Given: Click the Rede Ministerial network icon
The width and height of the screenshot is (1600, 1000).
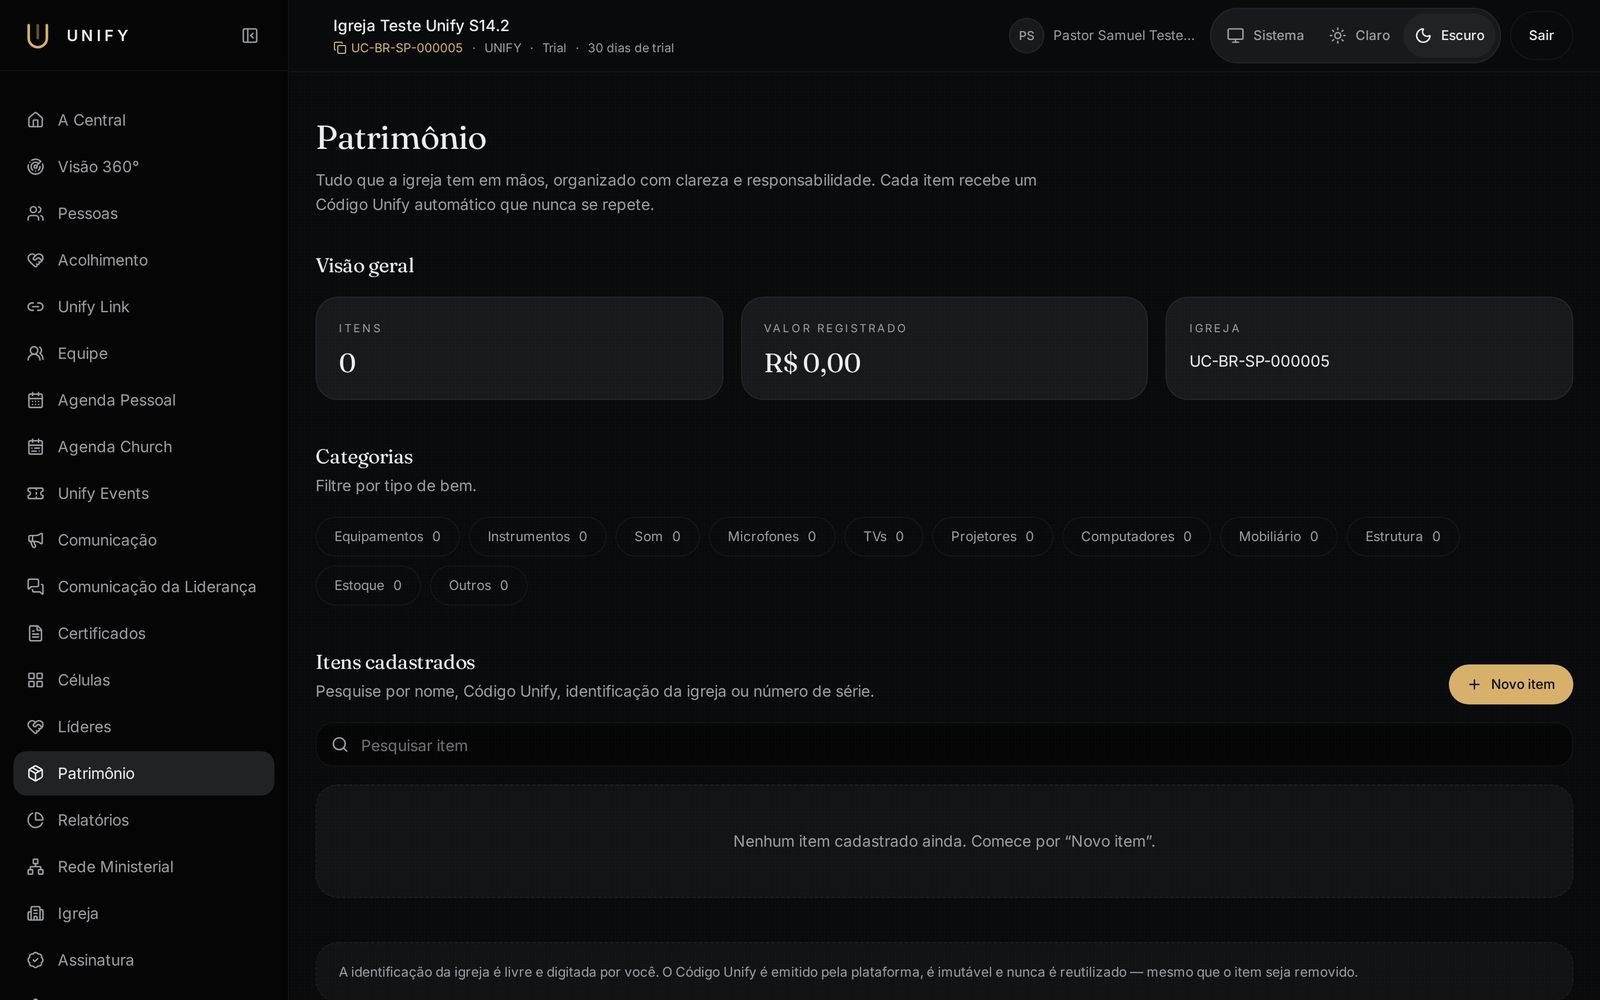Looking at the screenshot, I should 36,867.
